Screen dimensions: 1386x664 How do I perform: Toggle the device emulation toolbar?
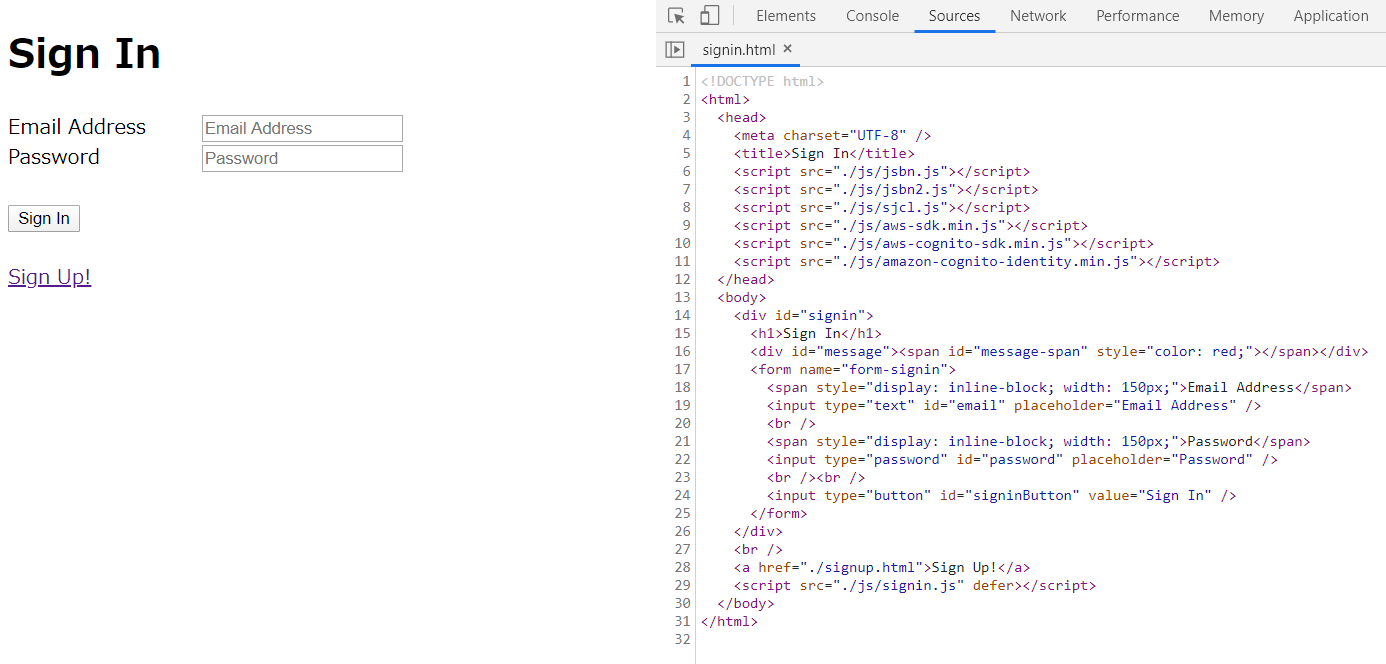710,15
